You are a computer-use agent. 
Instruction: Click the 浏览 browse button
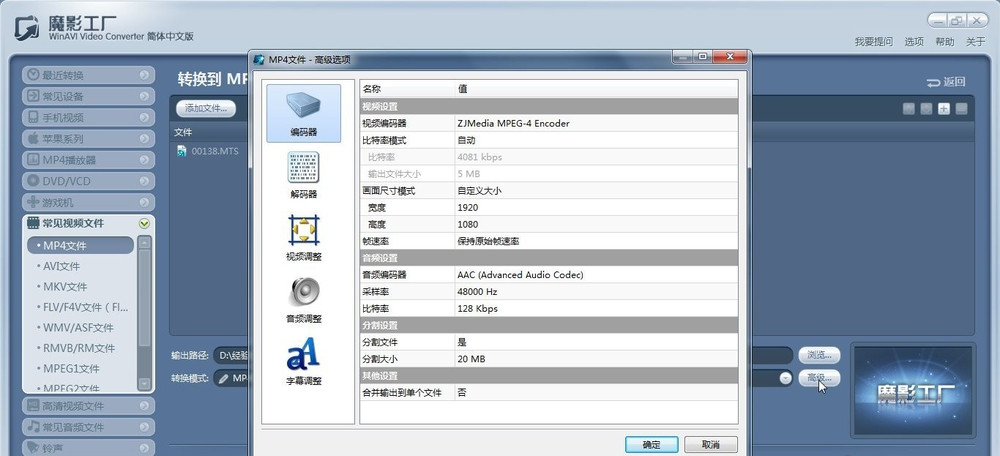pos(818,355)
